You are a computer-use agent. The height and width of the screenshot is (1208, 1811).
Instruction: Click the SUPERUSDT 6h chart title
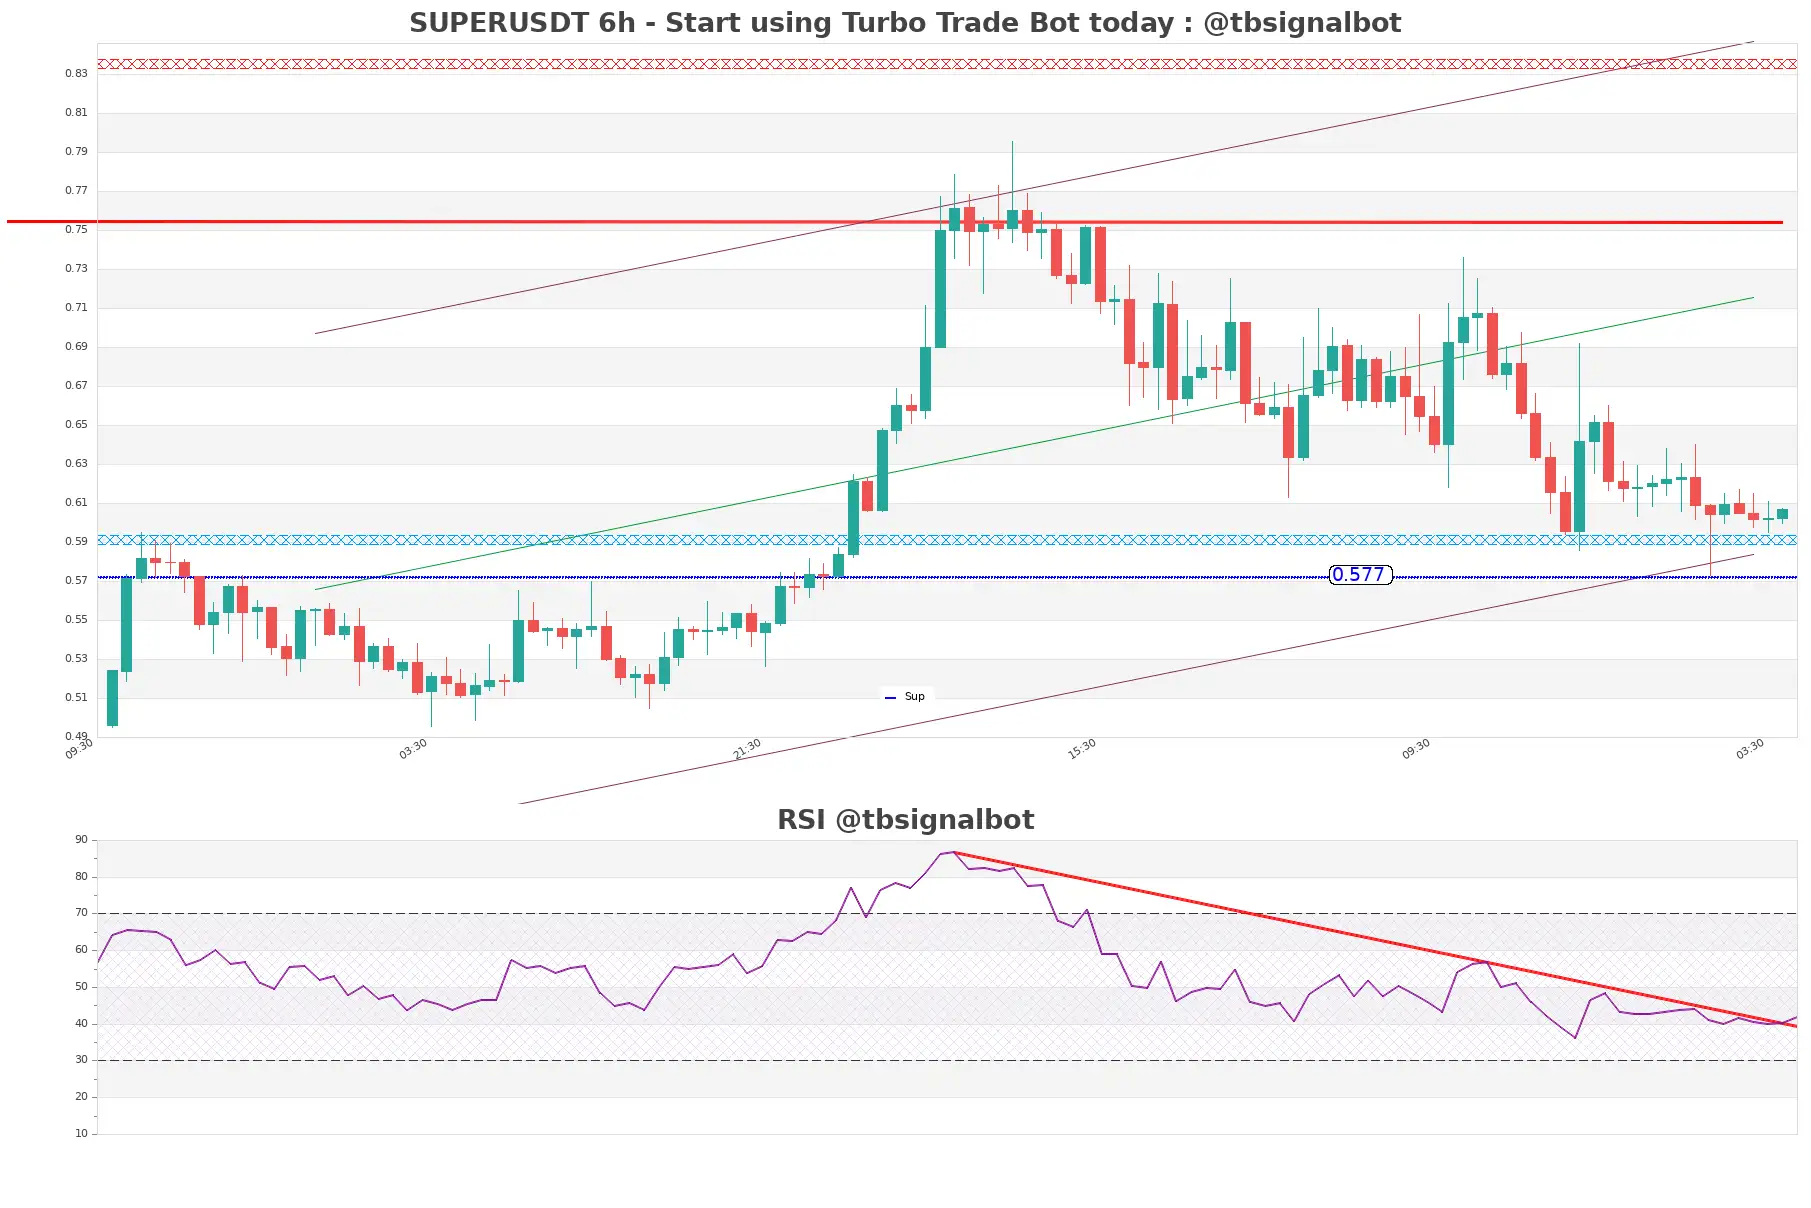905,23
